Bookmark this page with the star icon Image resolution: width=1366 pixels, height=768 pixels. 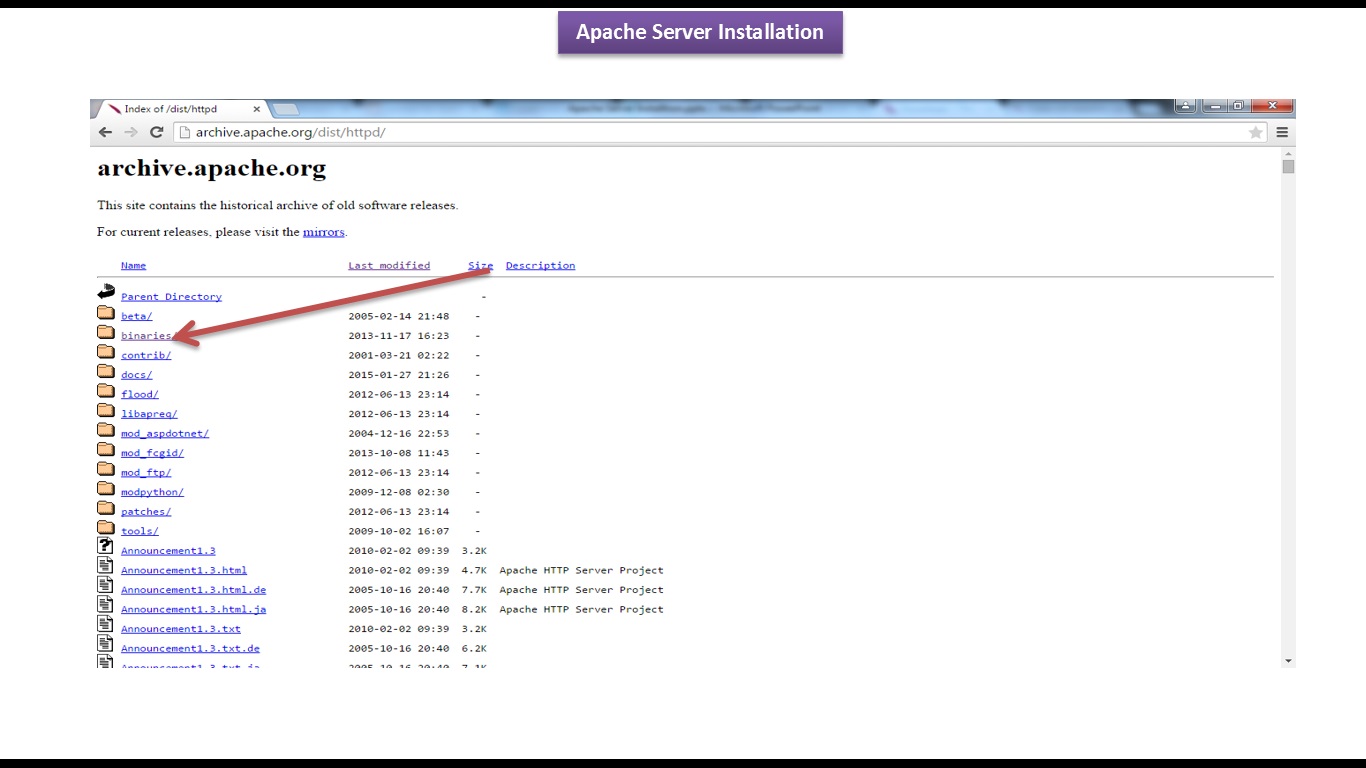click(1255, 132)
